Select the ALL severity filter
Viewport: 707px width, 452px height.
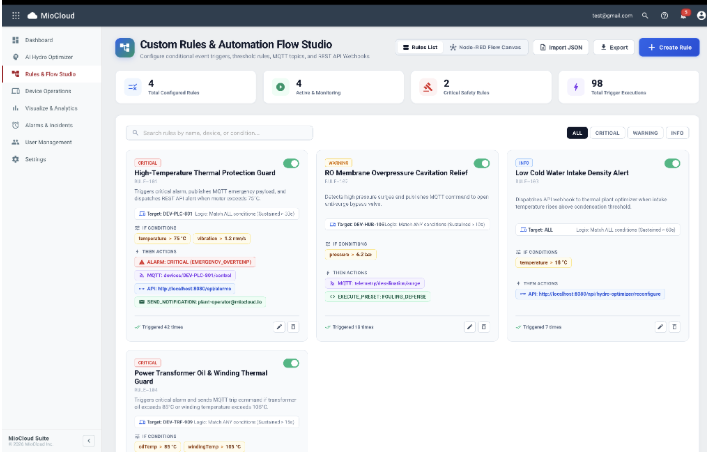coord(577,133)
